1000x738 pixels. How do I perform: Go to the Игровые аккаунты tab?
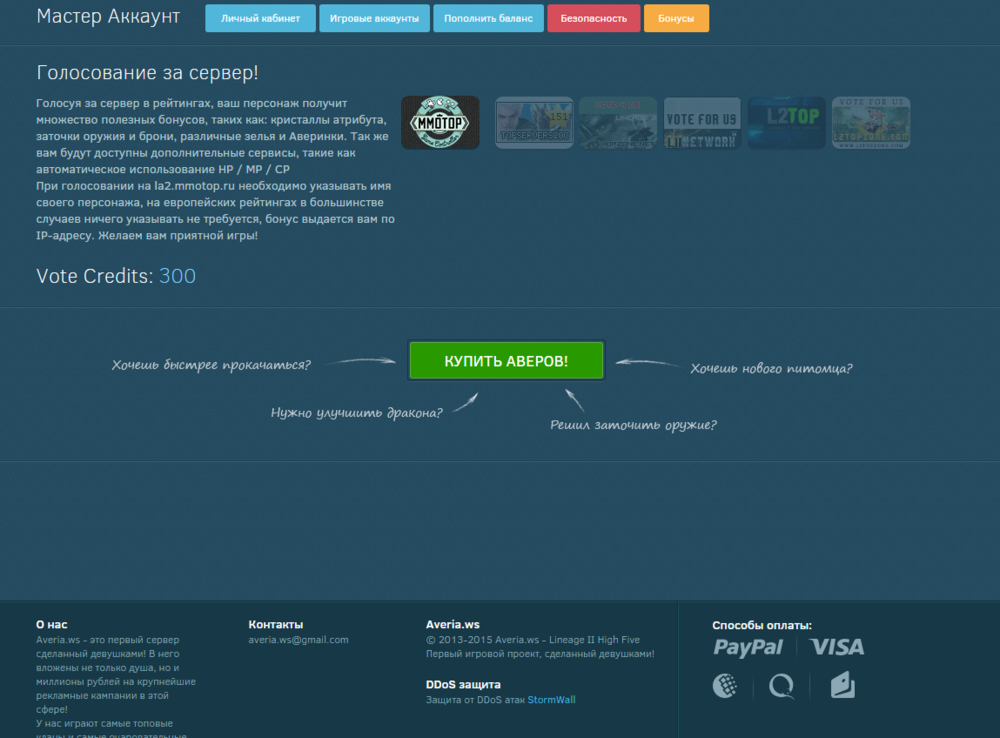click(374, 18)
